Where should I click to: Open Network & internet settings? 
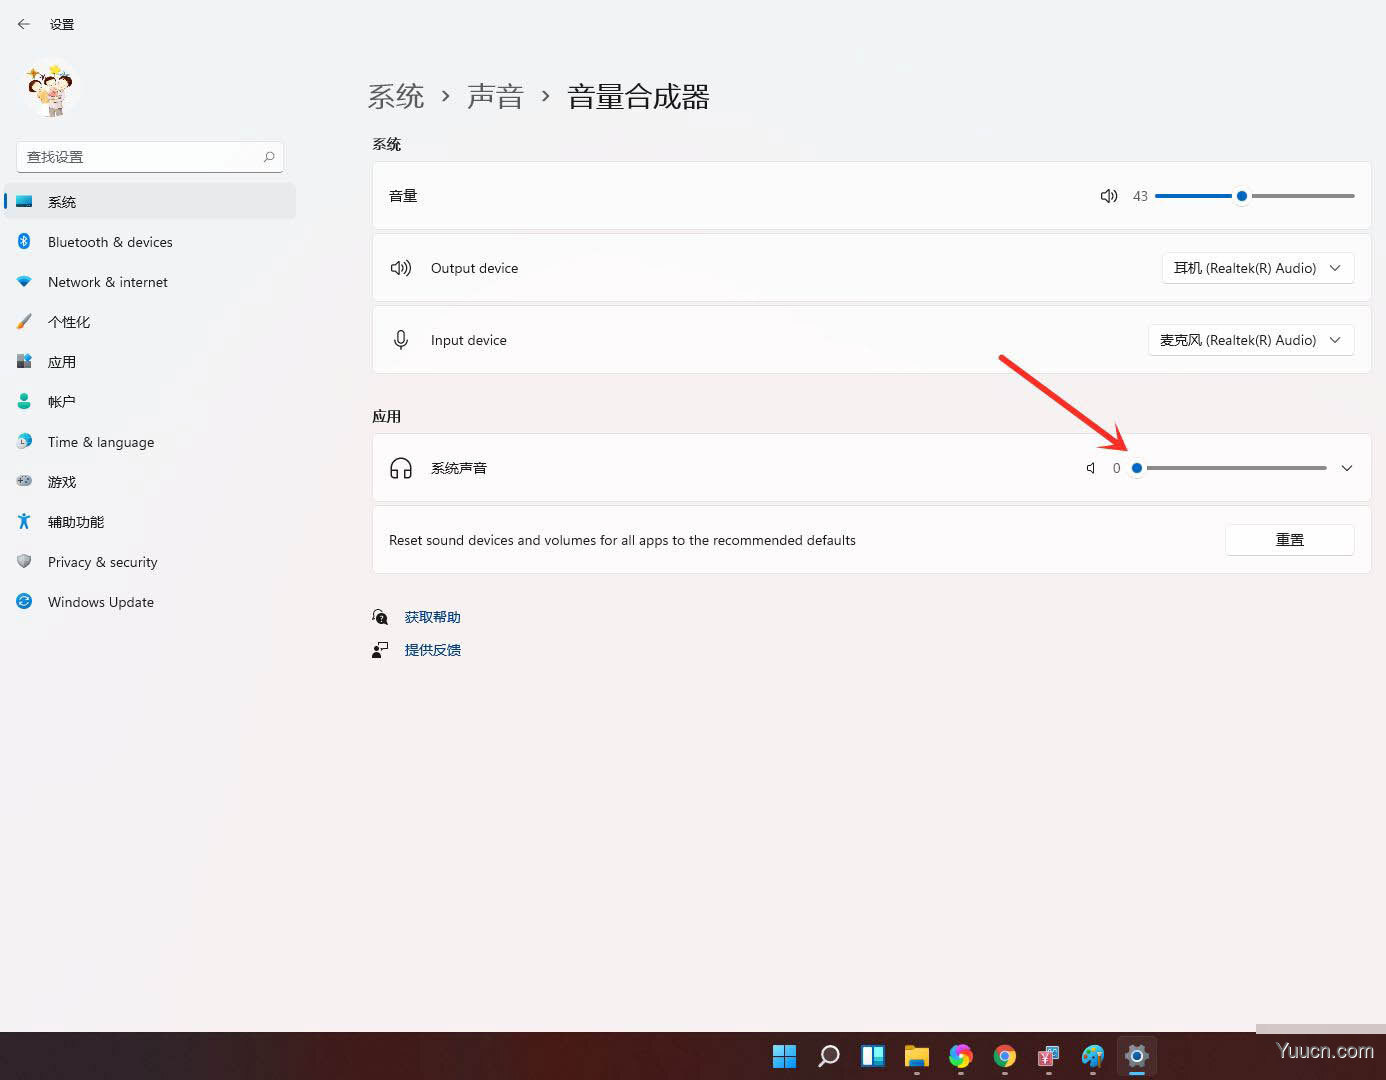tap(150, 282)
